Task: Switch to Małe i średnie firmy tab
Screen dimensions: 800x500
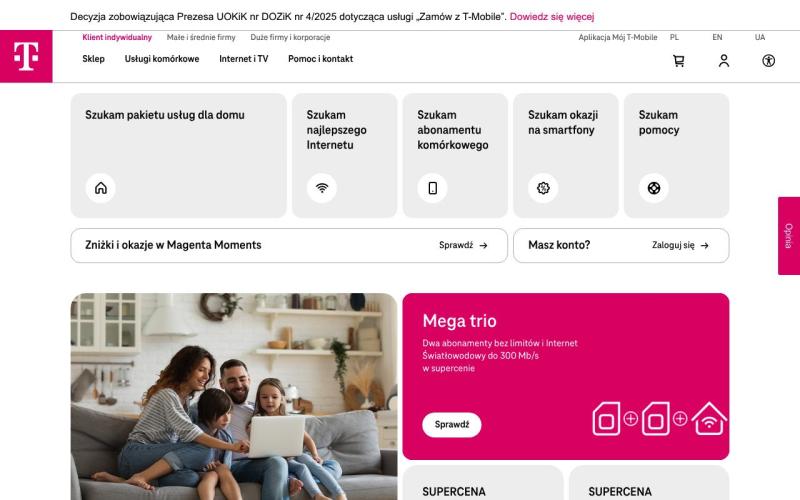Action: point(201,37)
